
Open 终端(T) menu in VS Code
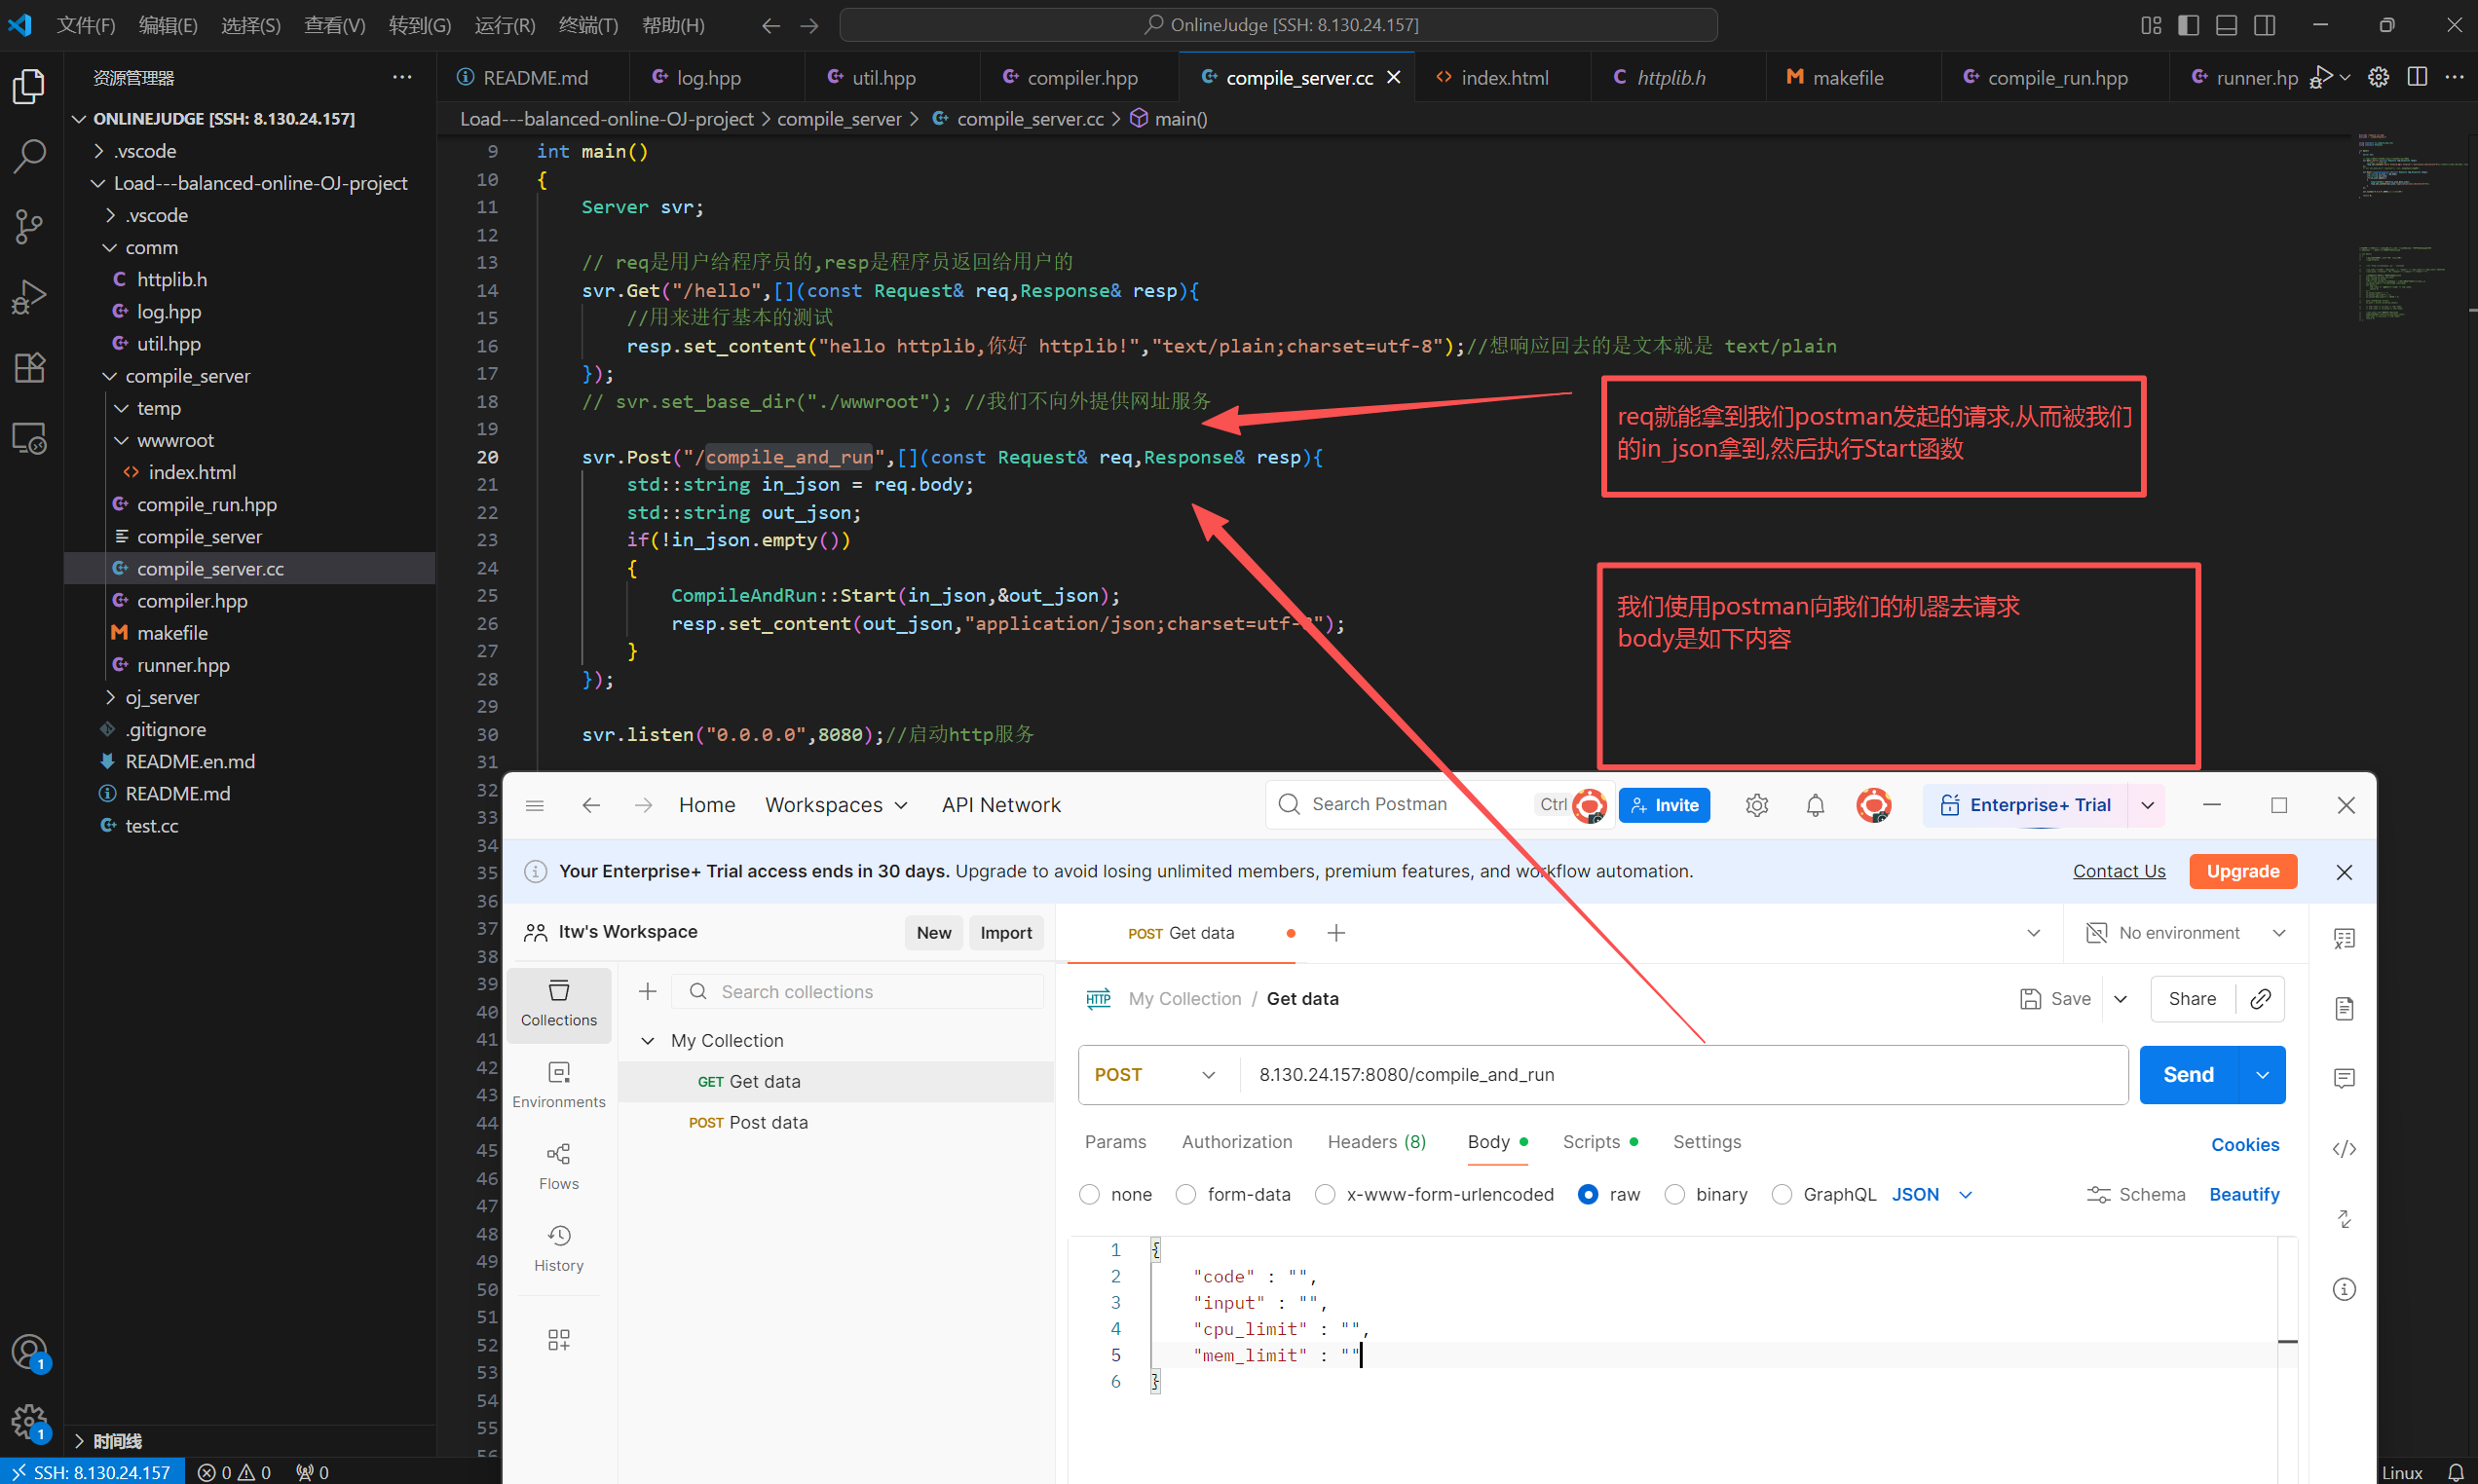588,25
